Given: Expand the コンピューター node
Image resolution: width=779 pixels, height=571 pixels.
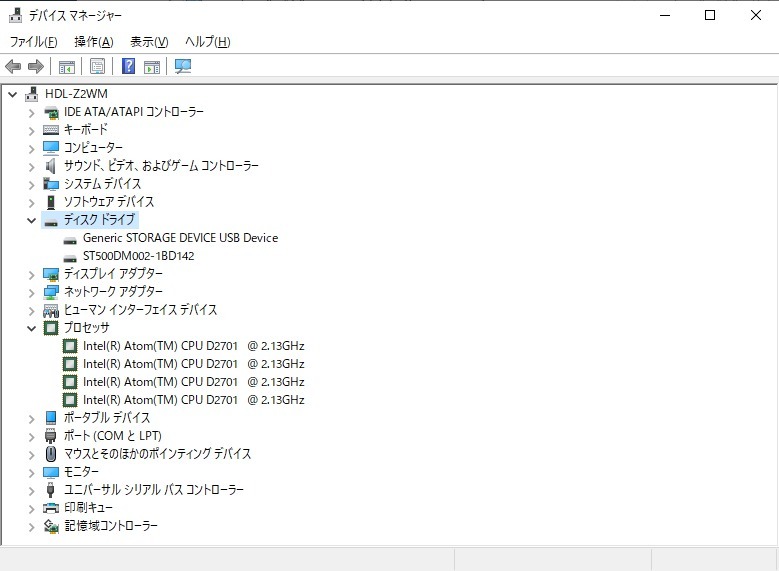Looking at the screenshot, I should 31,149.
